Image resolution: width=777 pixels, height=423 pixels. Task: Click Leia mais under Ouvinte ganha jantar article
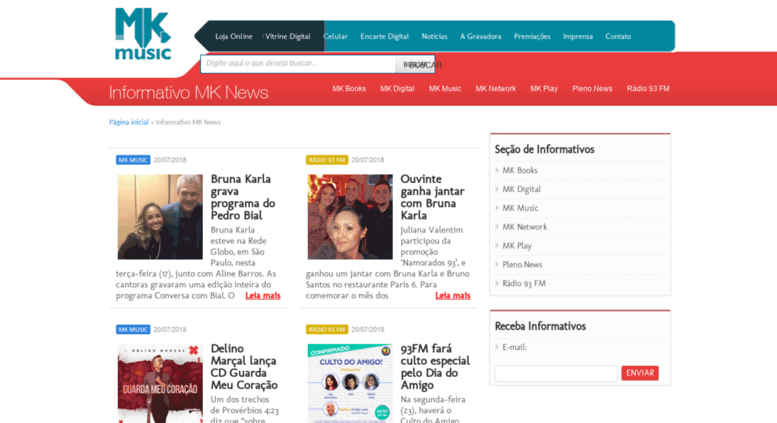click(452, 296)
